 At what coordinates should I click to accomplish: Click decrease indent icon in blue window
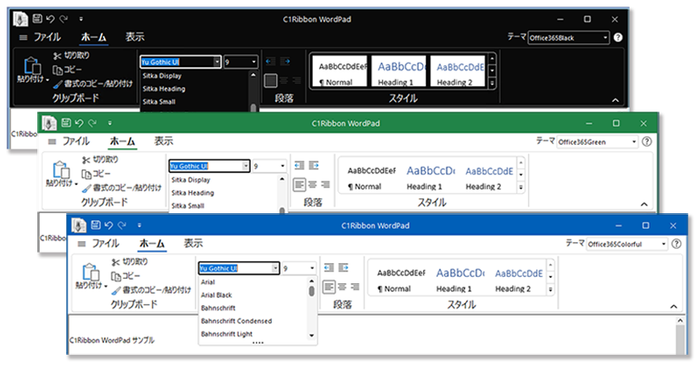(x=329, y=267)
